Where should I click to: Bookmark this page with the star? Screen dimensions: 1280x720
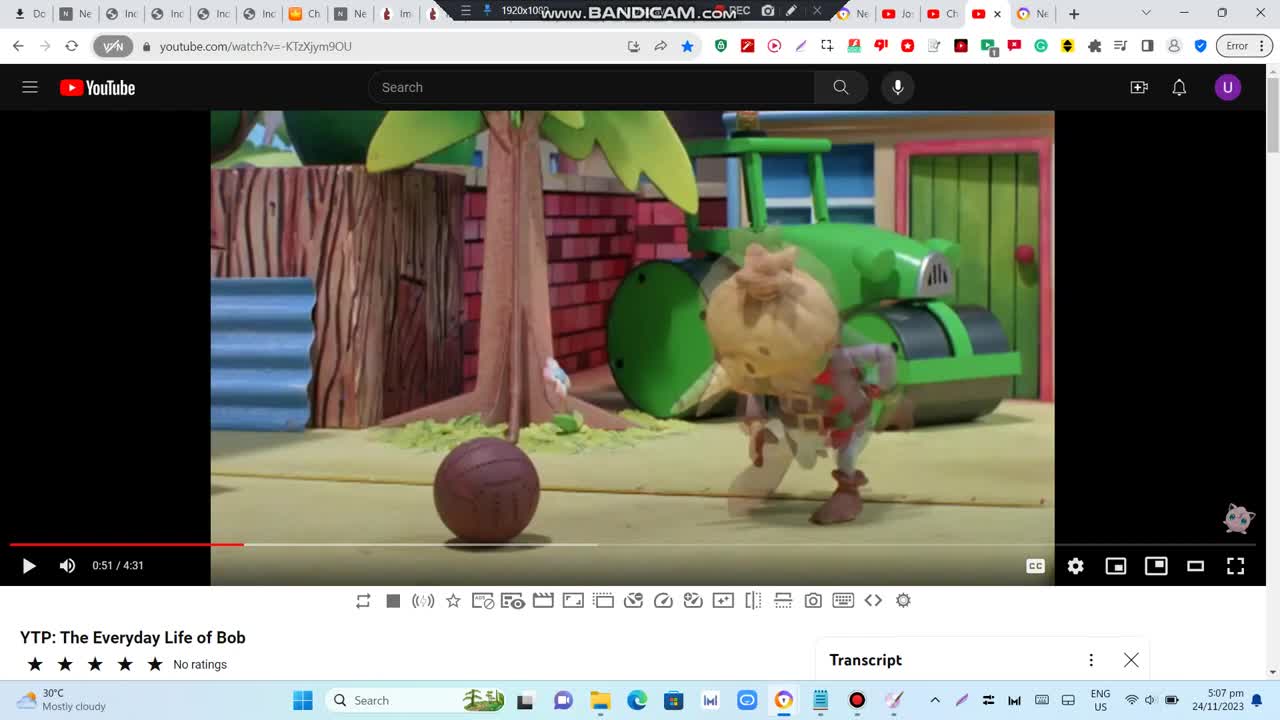click(687, 46)
